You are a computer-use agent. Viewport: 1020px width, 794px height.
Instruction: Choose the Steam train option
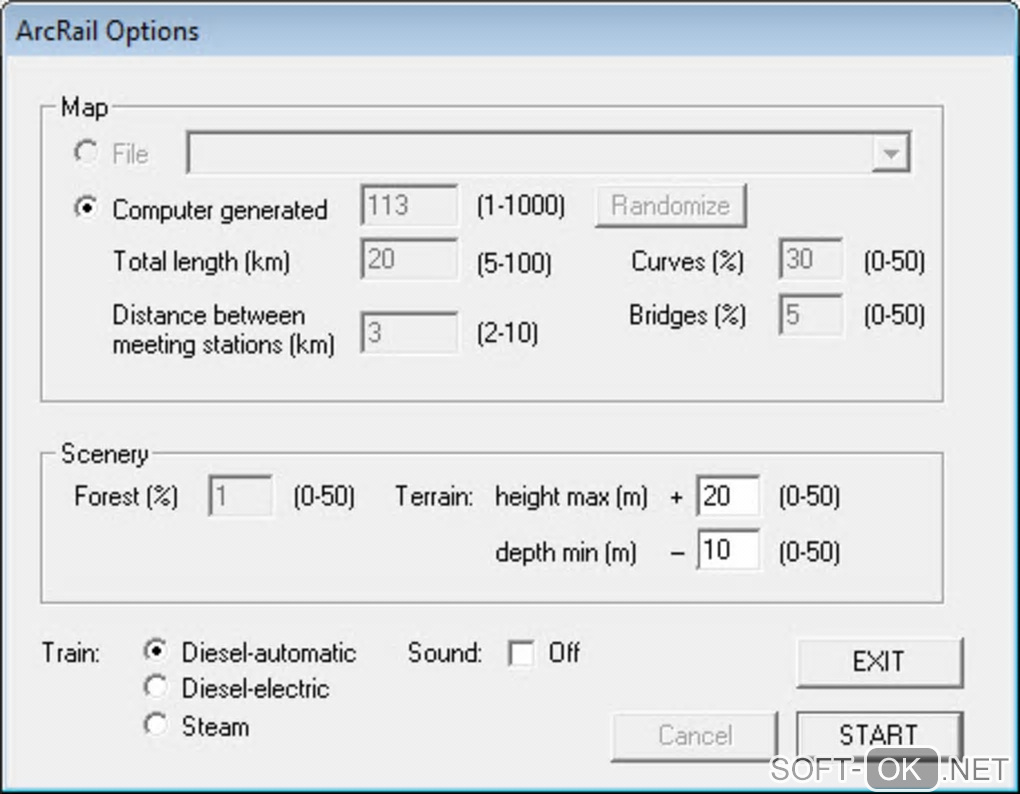pos(155,724)
